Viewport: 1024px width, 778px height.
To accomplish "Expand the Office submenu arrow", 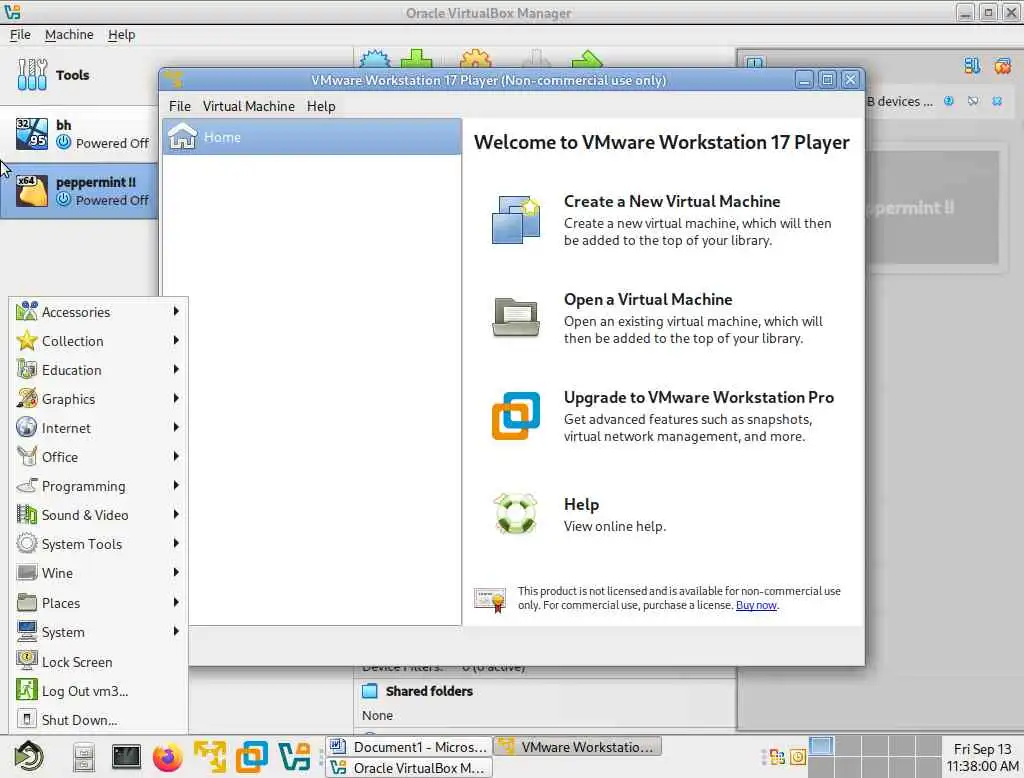I will click(176, 456).
